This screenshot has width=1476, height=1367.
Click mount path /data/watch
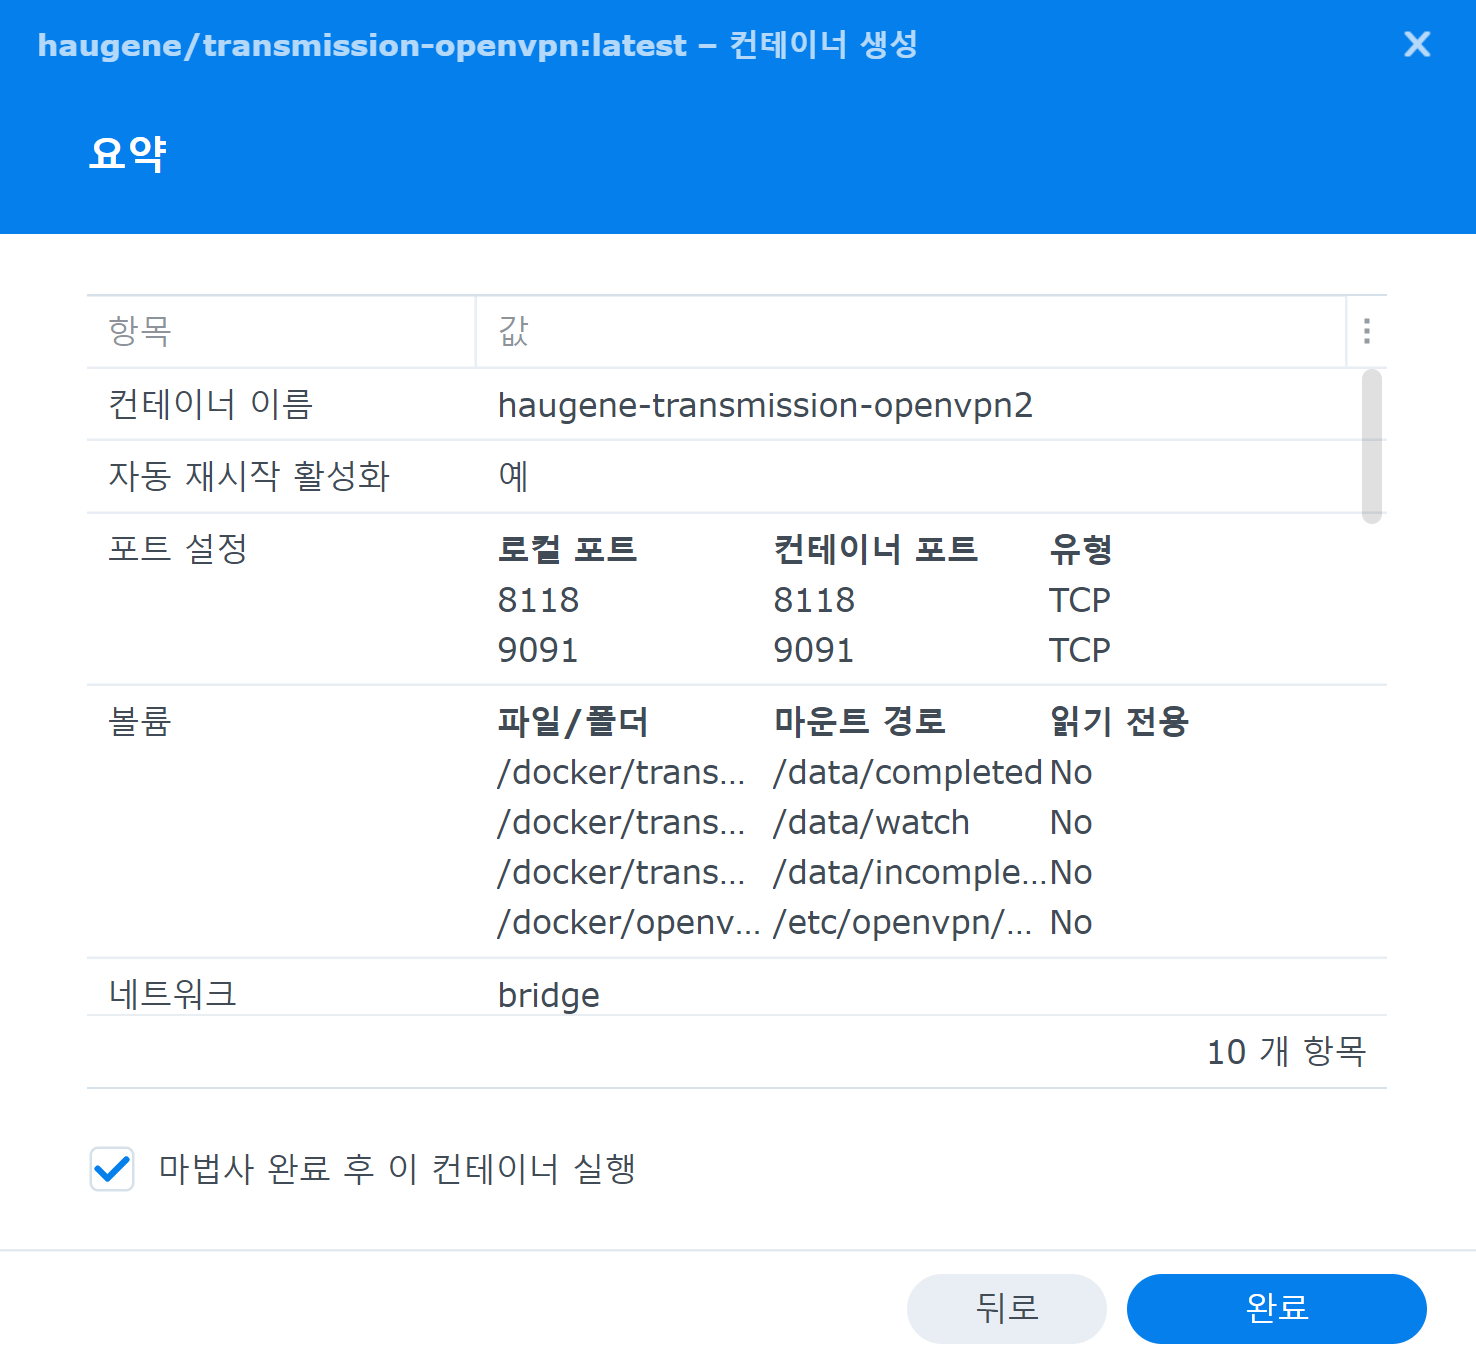871,822
